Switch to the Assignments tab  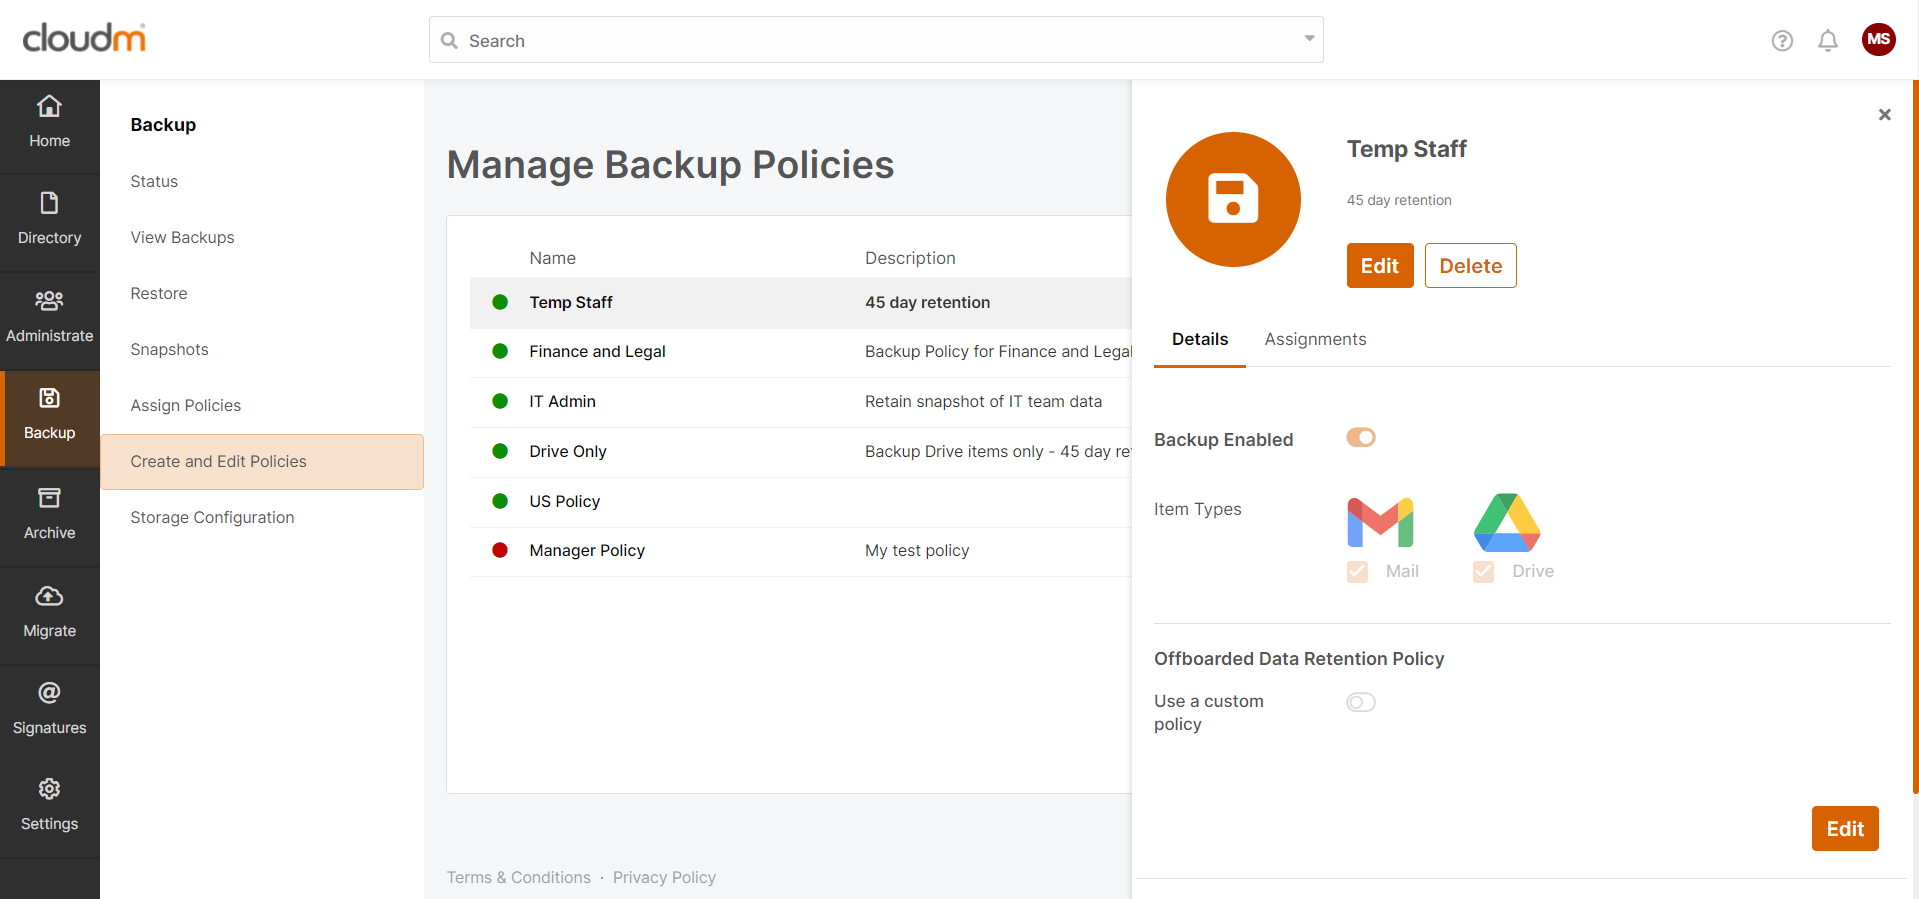(1315, 340)
